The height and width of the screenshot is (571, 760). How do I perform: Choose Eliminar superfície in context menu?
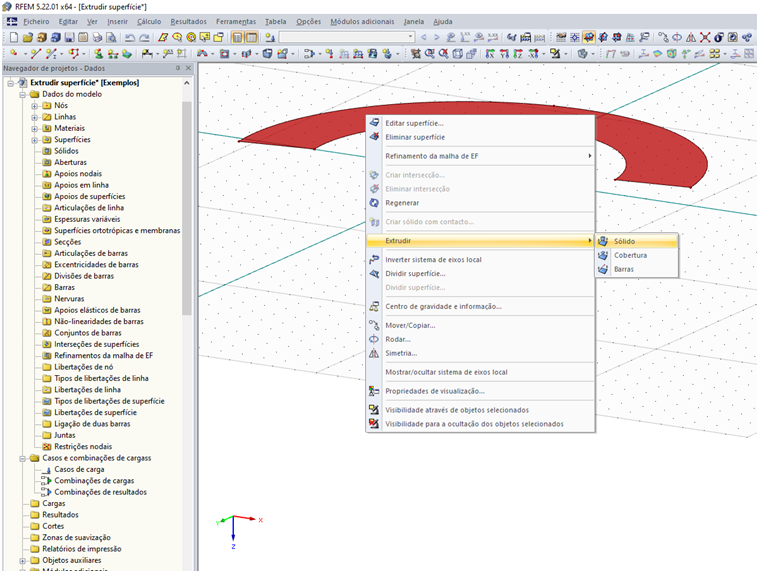coord(480,137)
